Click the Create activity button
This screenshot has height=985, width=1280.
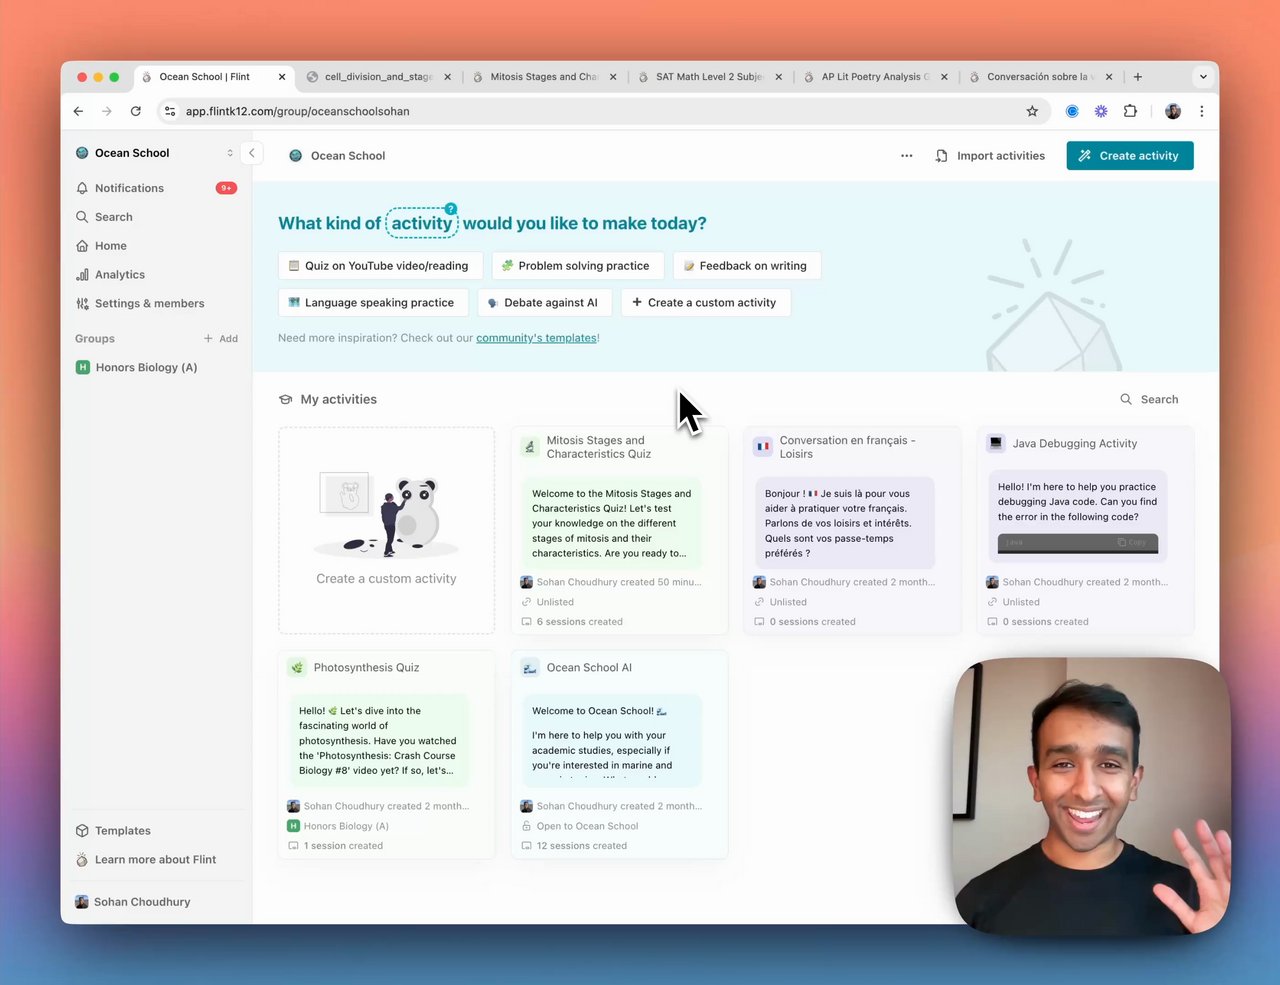(x=1130, y=156)
